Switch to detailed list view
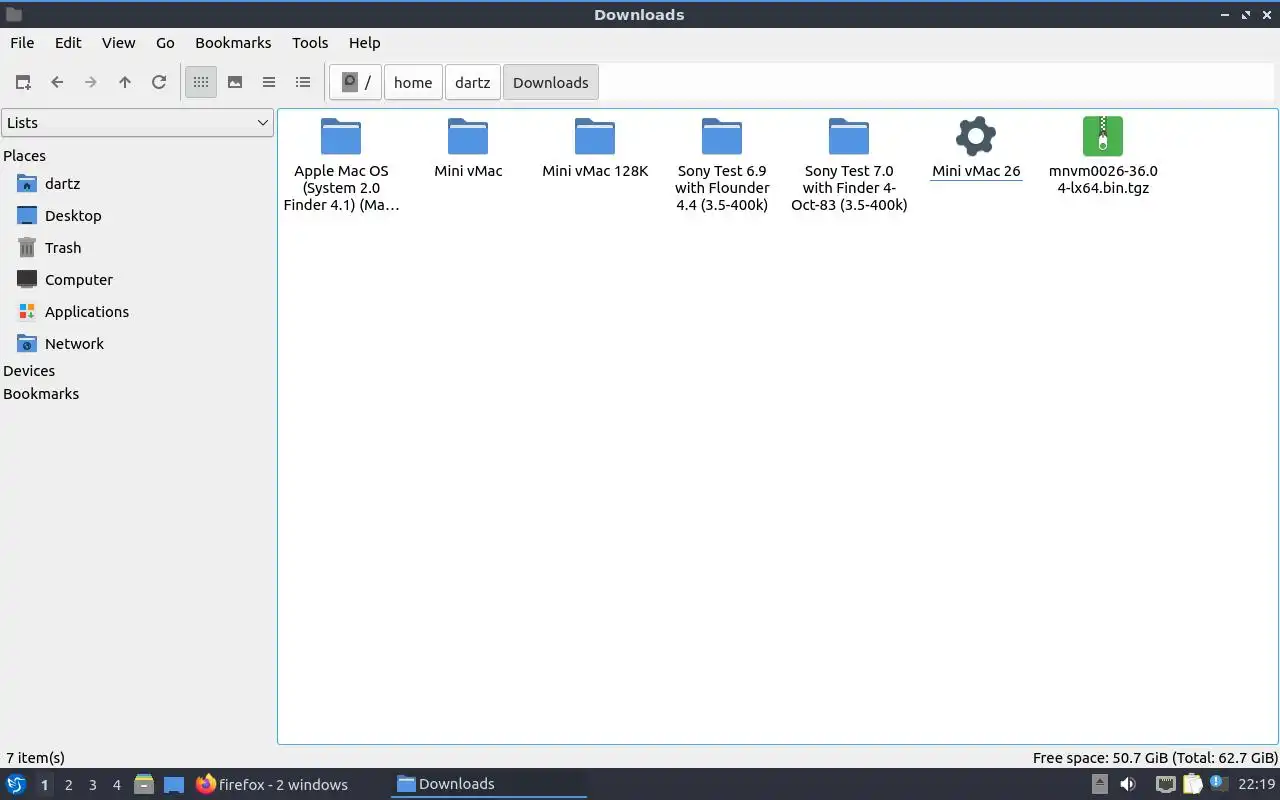1280x800 pixels. click(303, 83)
